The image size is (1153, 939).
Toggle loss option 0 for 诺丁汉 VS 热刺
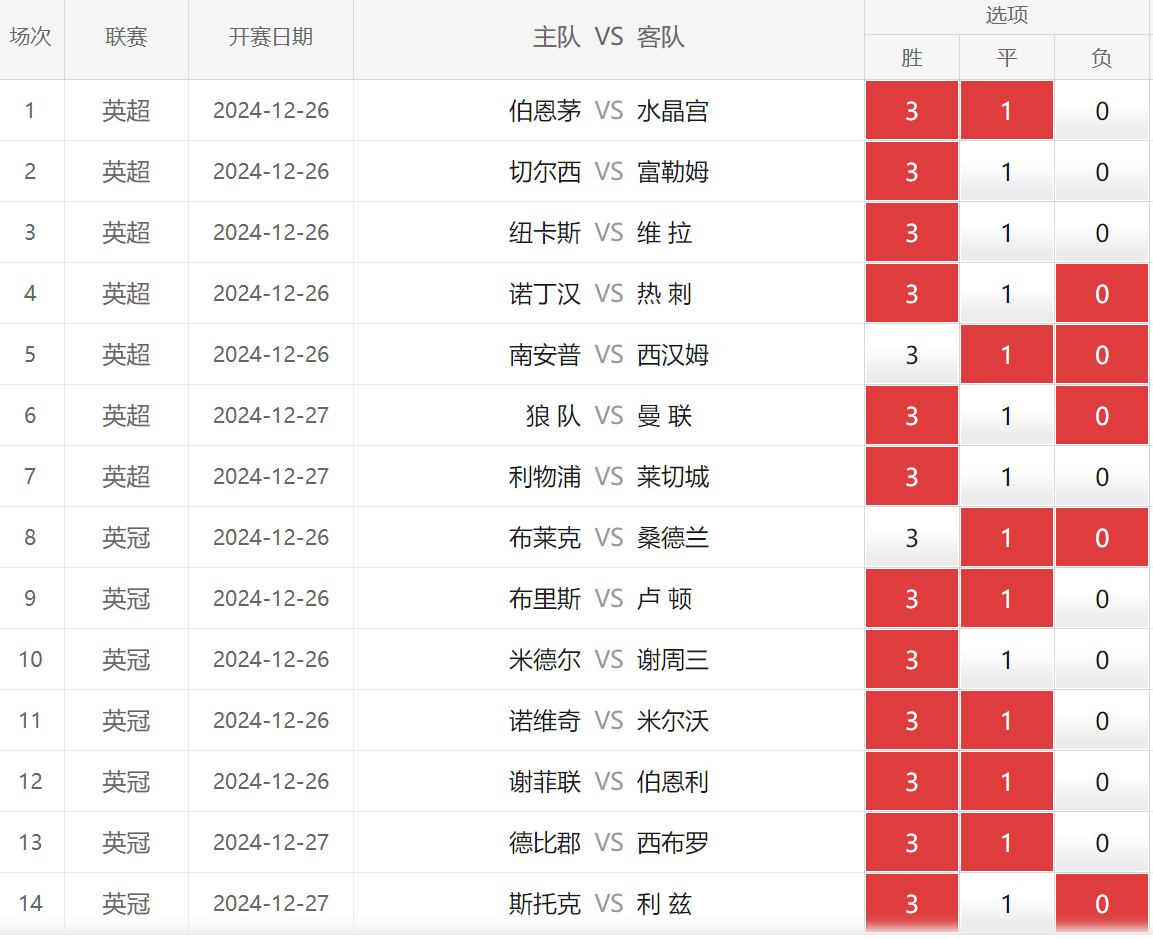click(x=1102, y=293)
